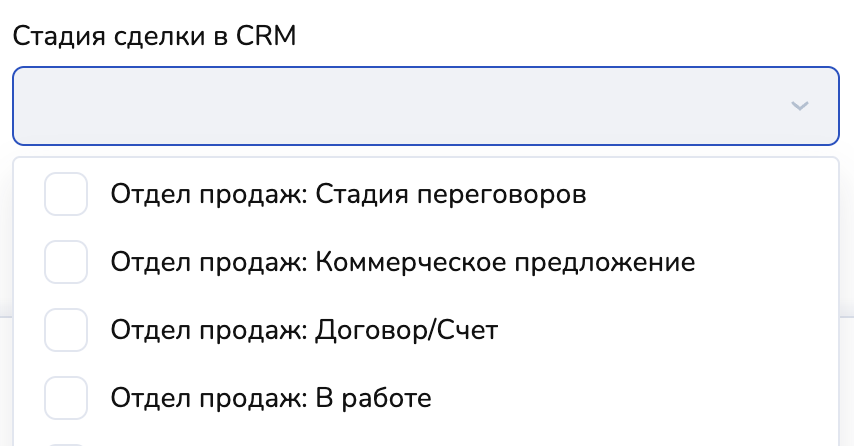The image size is (854, 446).
Task: Select option text "Отдел продаж: Стадия переговоров"
Action: pyautogui.click(x=348, y=194)
